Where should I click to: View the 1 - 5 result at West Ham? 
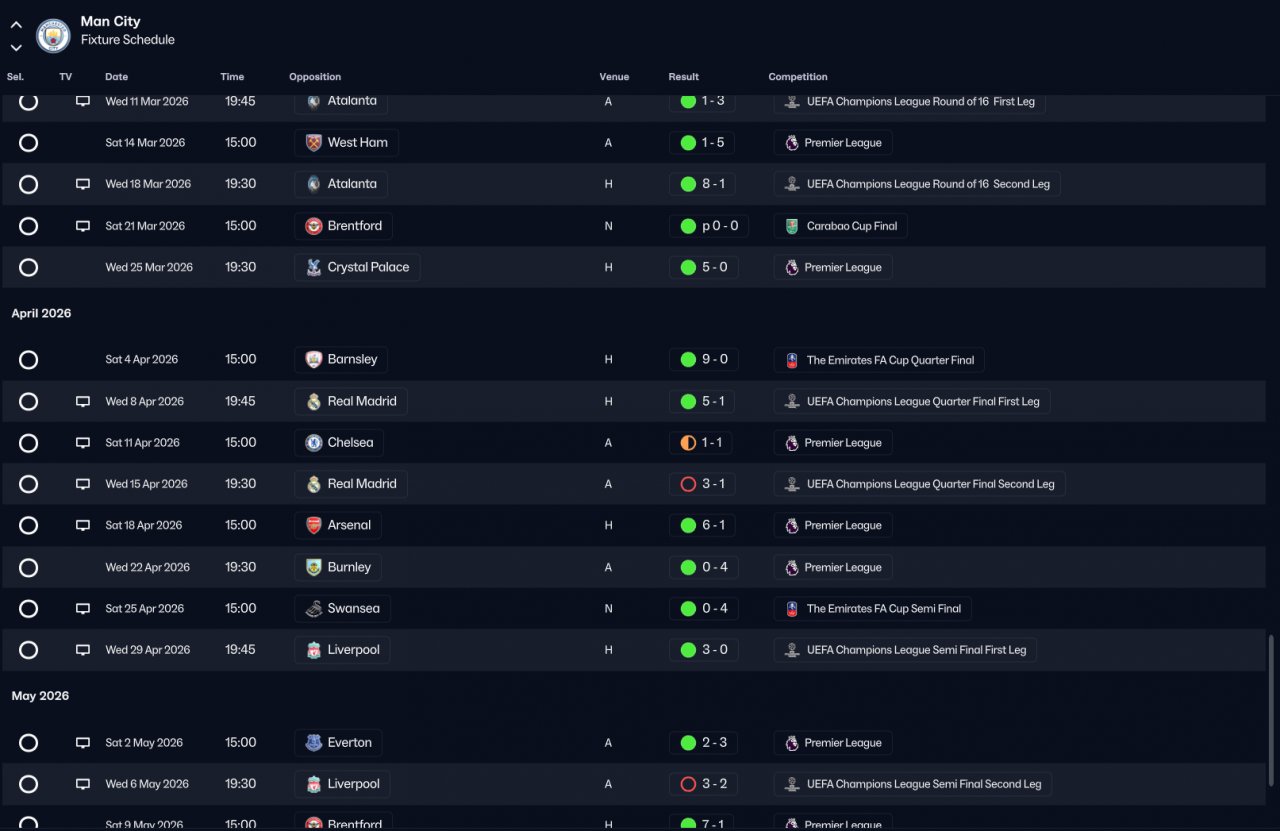pos(702,143)
